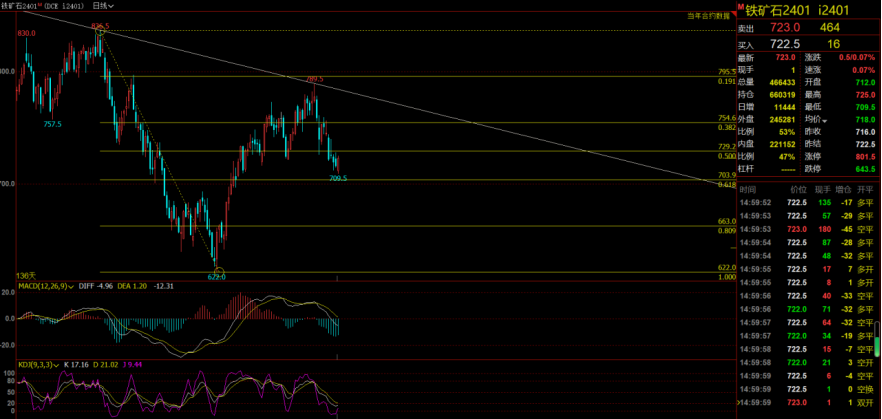The width and height of the screenshot is (882, 419).
Task: Click the Fibonacci 795.5 level label
Action: [727, 72]
